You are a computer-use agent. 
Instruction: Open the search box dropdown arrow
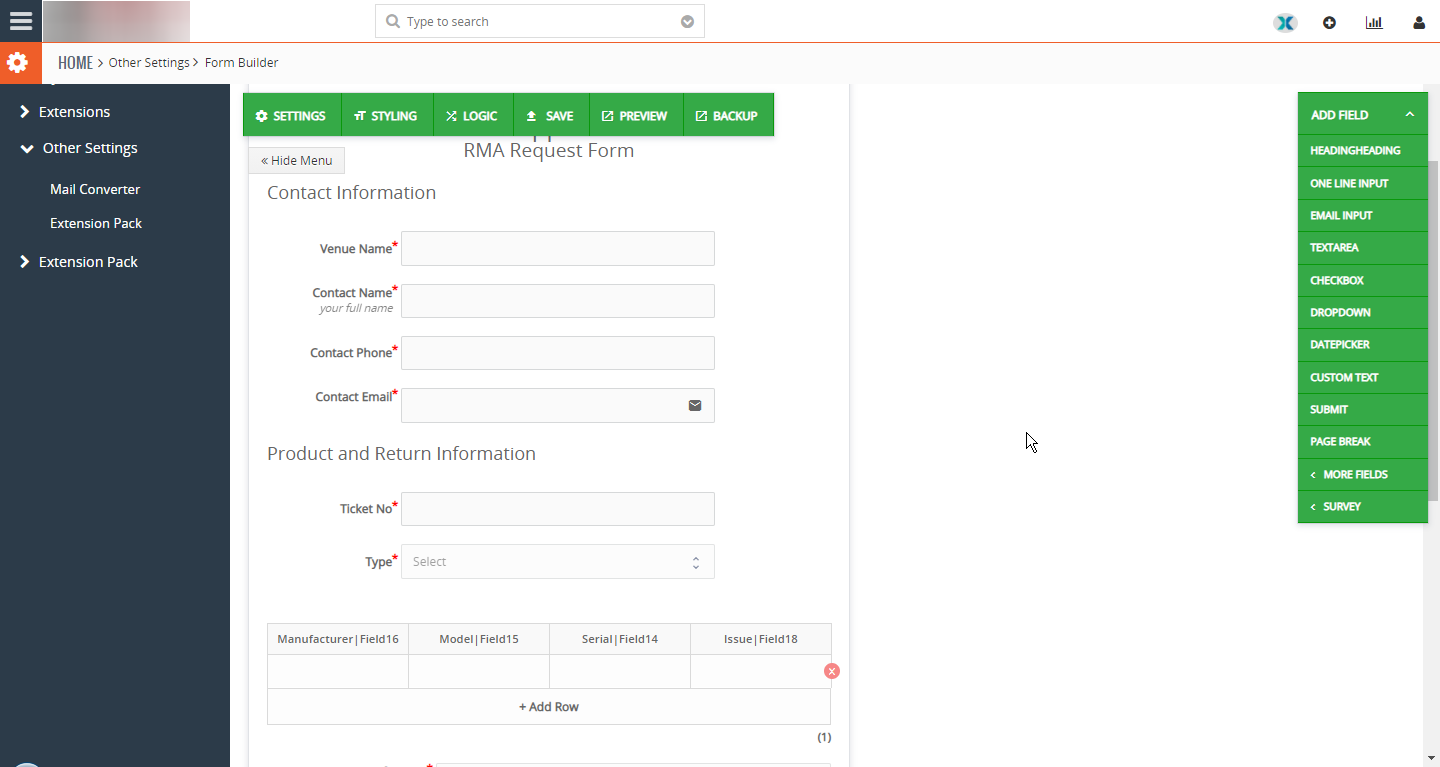click(x=687, y=21)
